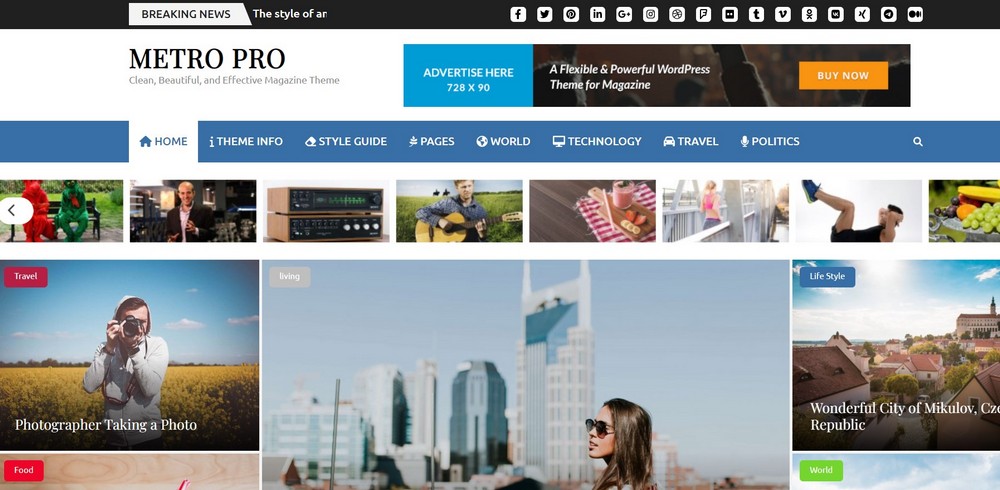Open the Vimeo social icon
Image resolution: width=1000 pixels, height=490 pixels.
783,14
